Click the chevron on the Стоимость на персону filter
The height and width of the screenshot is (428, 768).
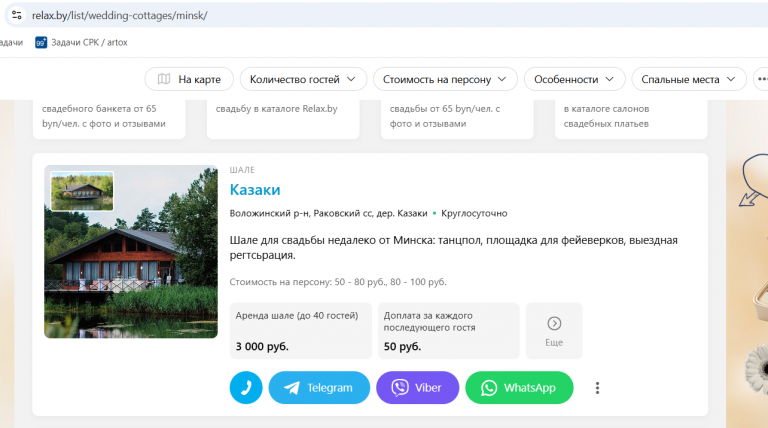(x=502, y=79)
